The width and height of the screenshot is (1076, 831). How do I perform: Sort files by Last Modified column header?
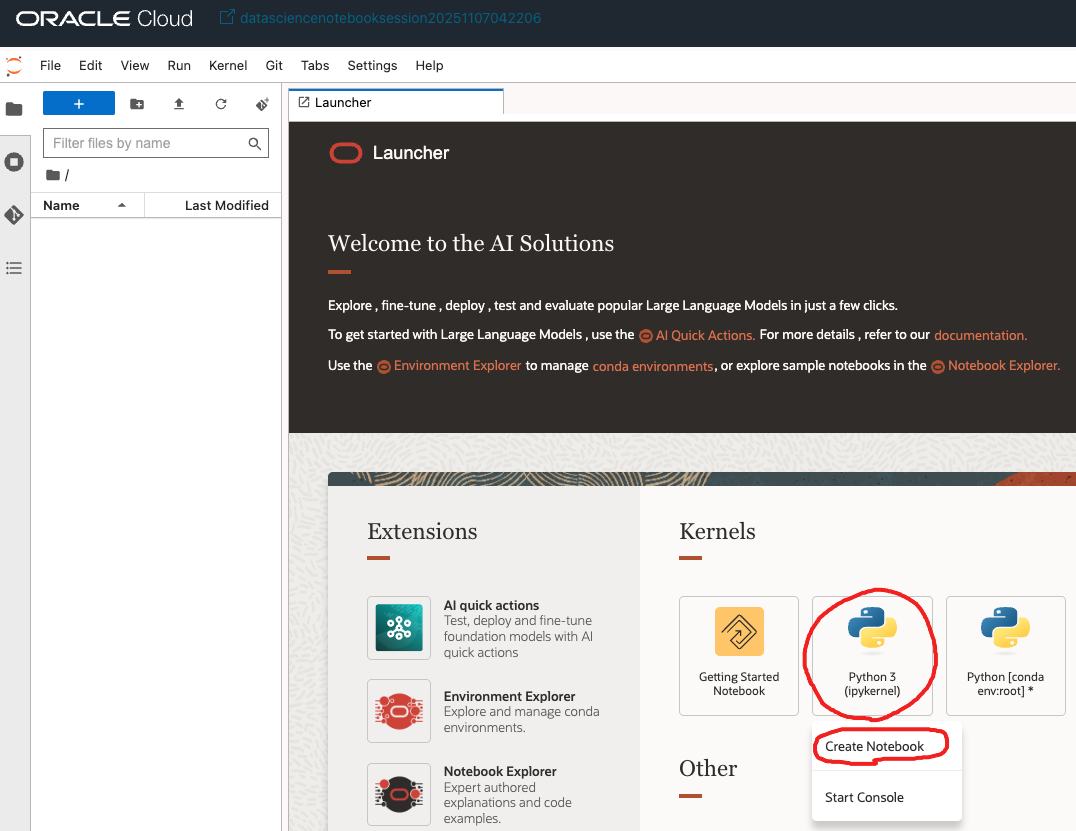[x=213, y=205]
